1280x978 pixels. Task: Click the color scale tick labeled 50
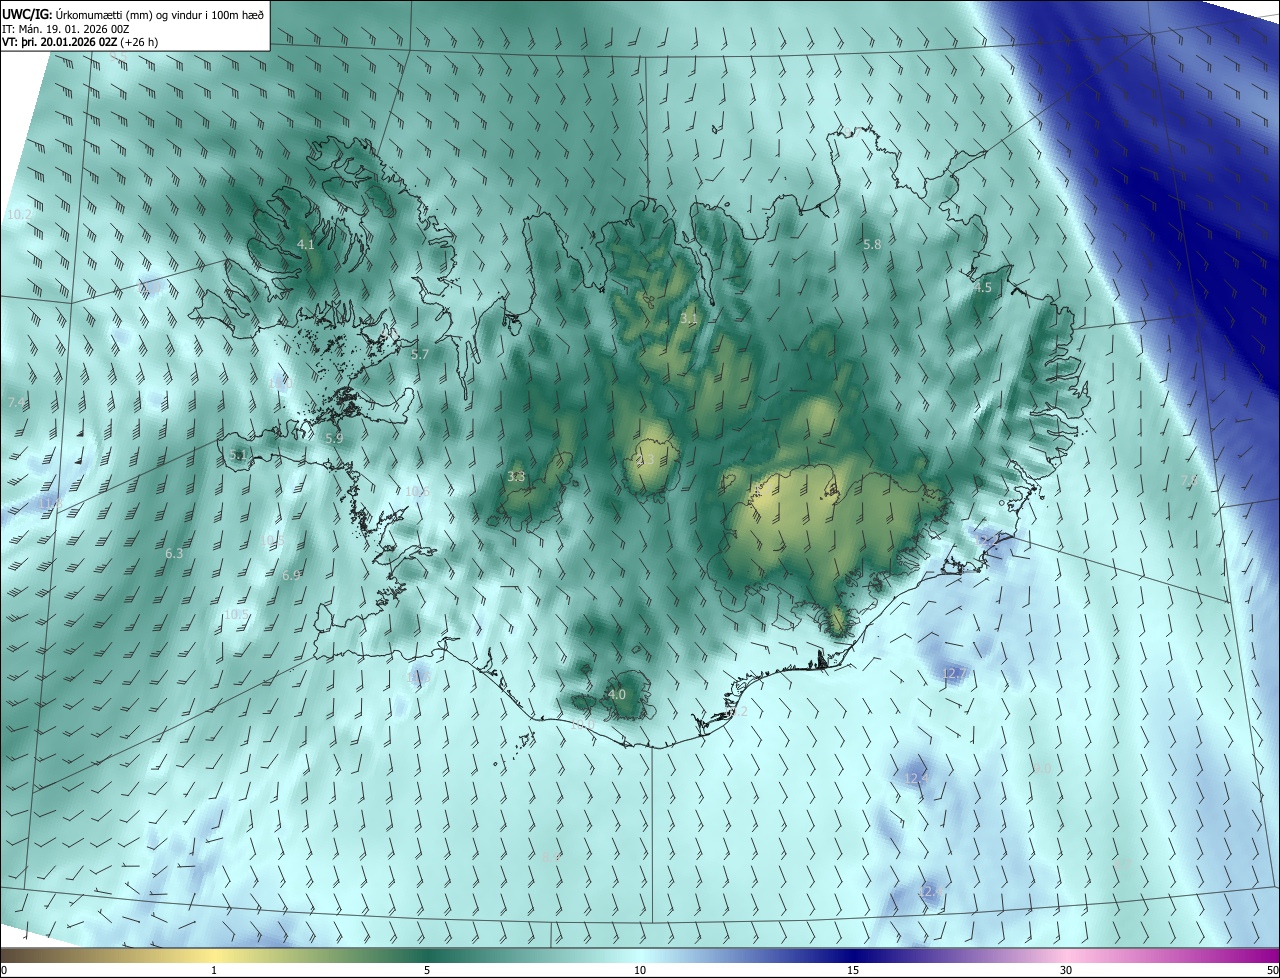tap(1272, 970)
